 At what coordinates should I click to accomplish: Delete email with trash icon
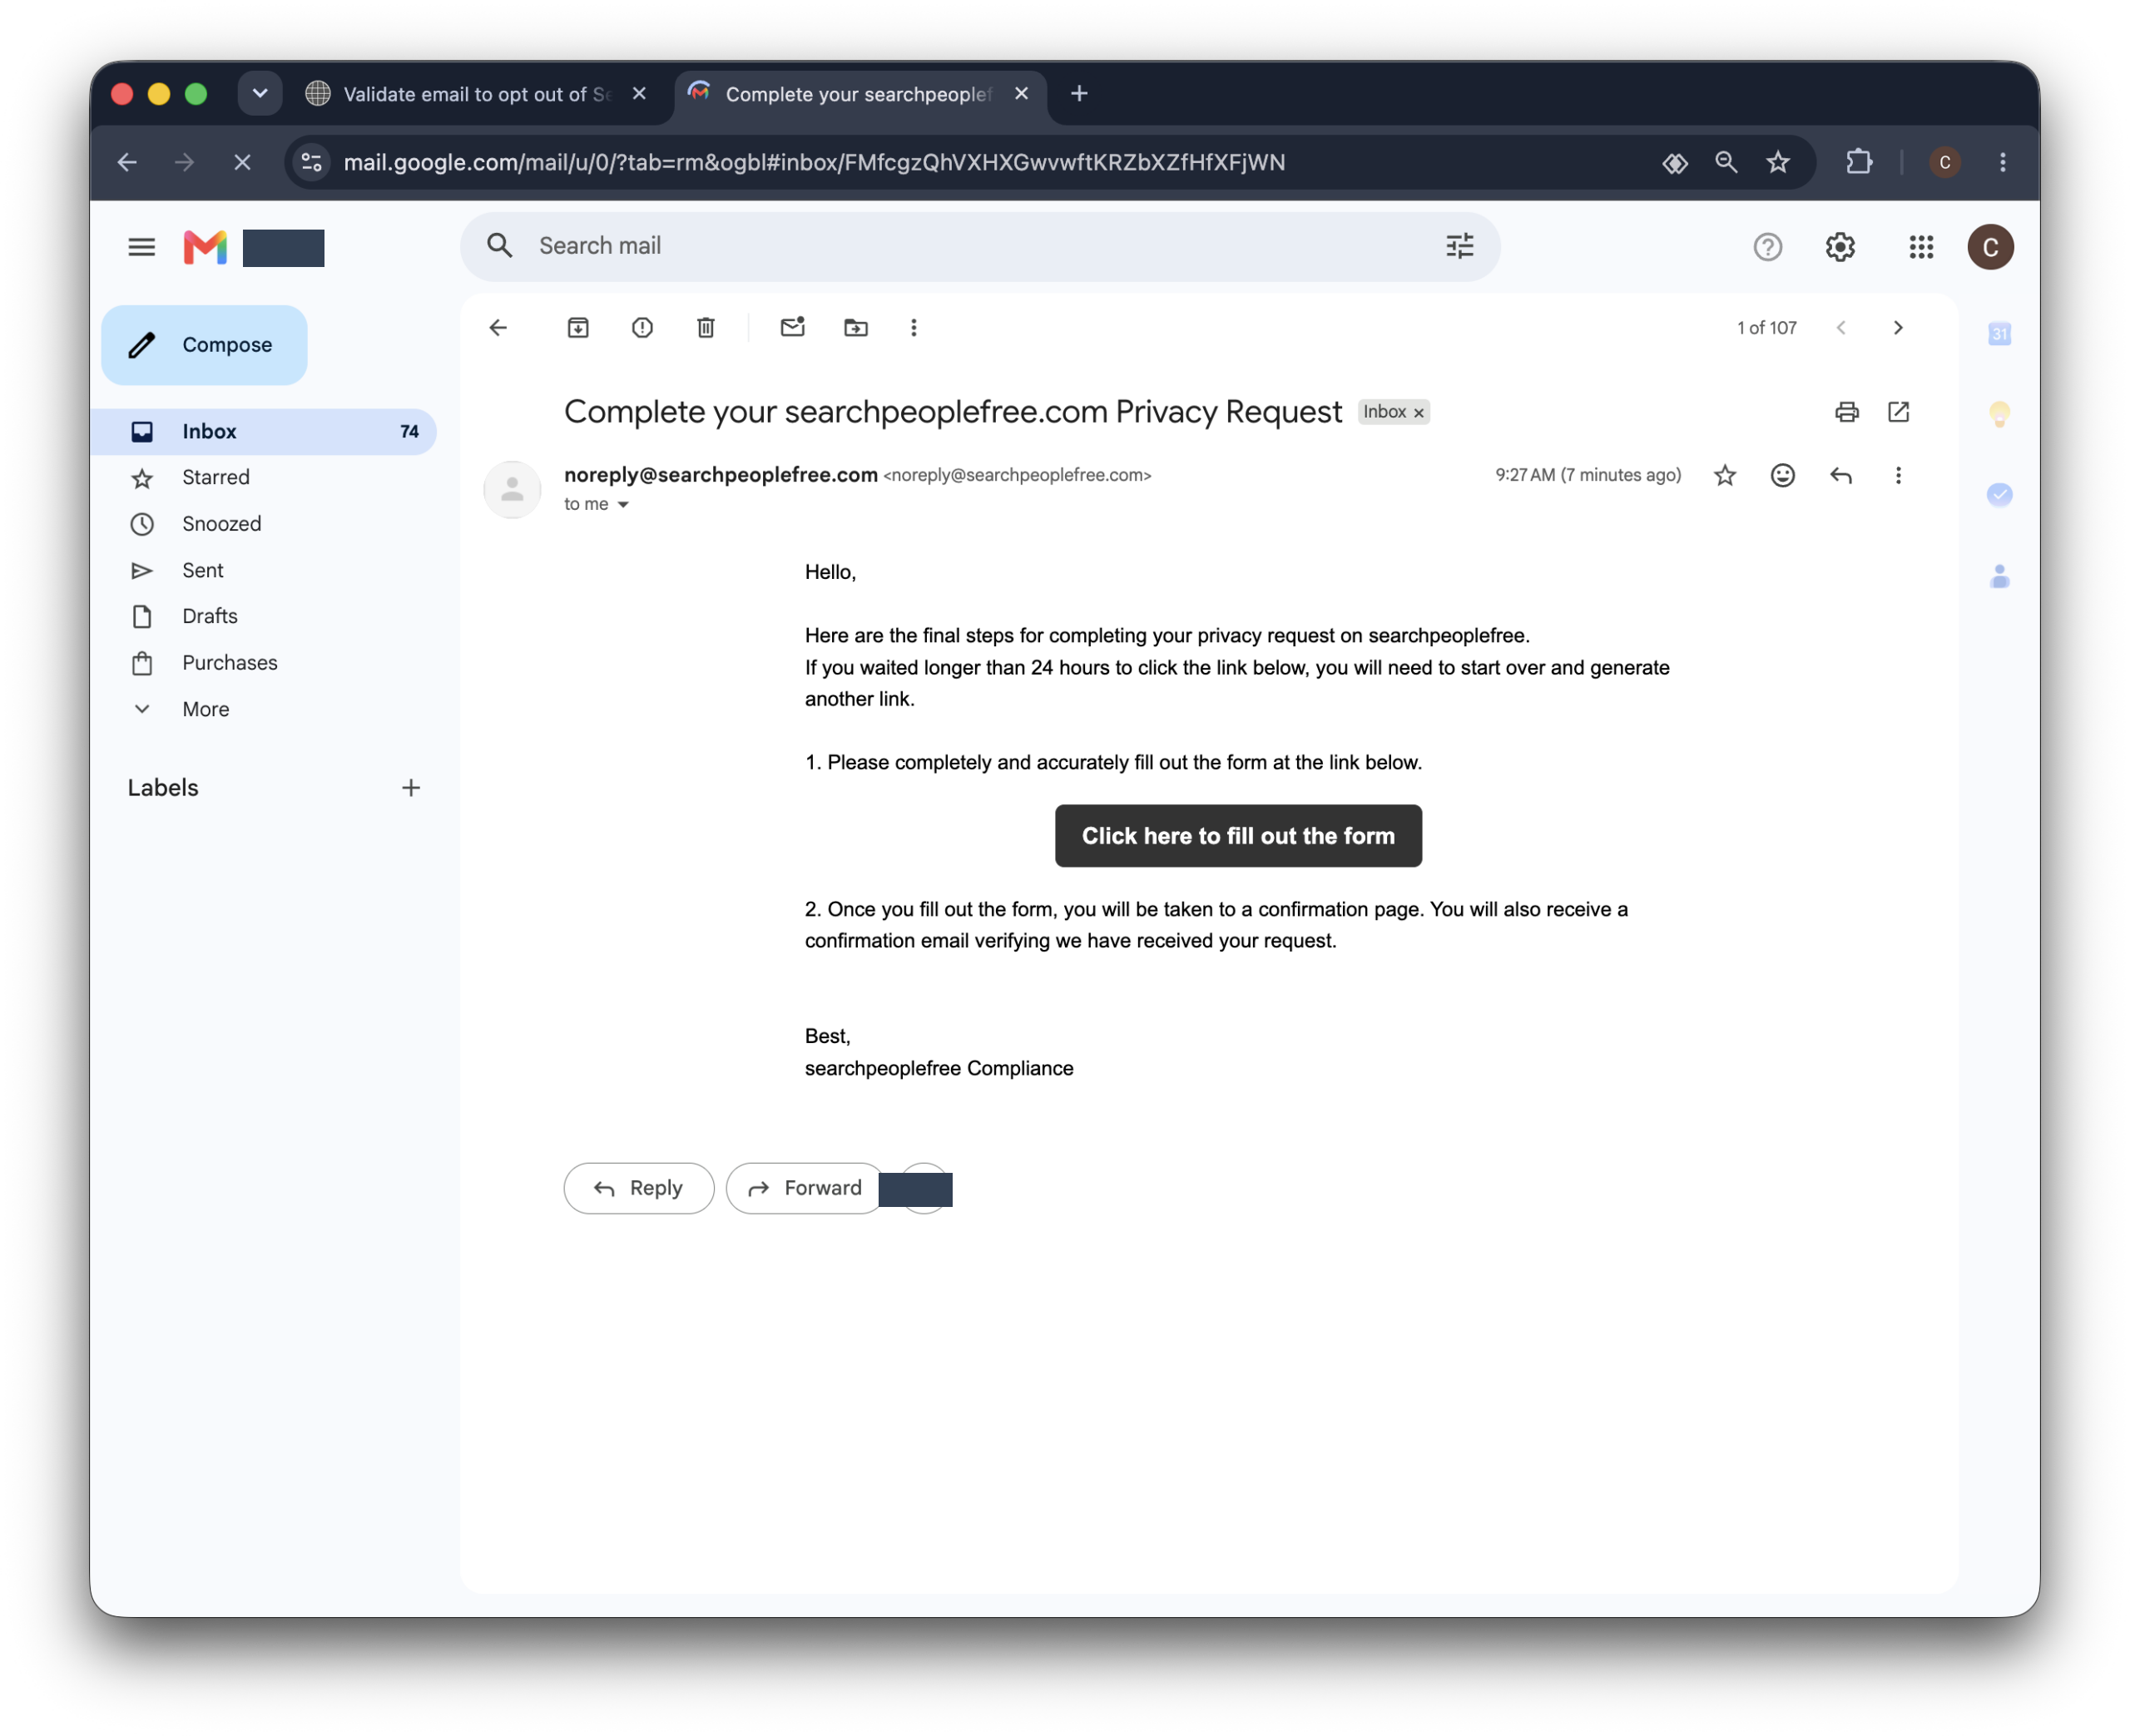(706, 328)
